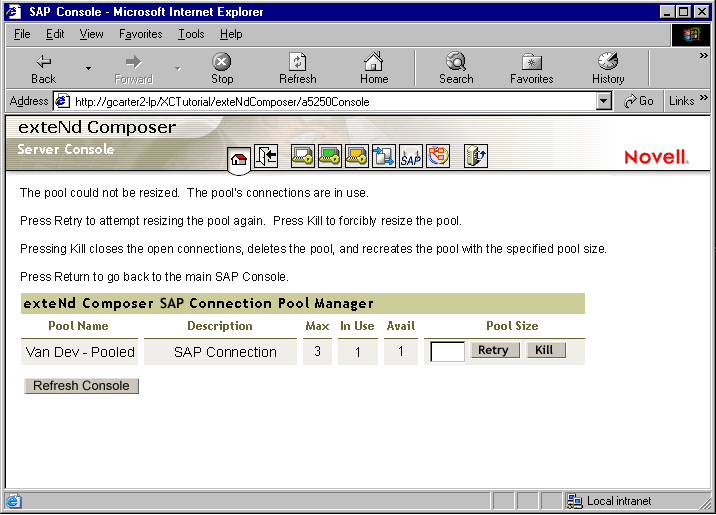This screenshot has height=515, width=716.
Task: Open the File menu
Action: click(x=22, y=34)
